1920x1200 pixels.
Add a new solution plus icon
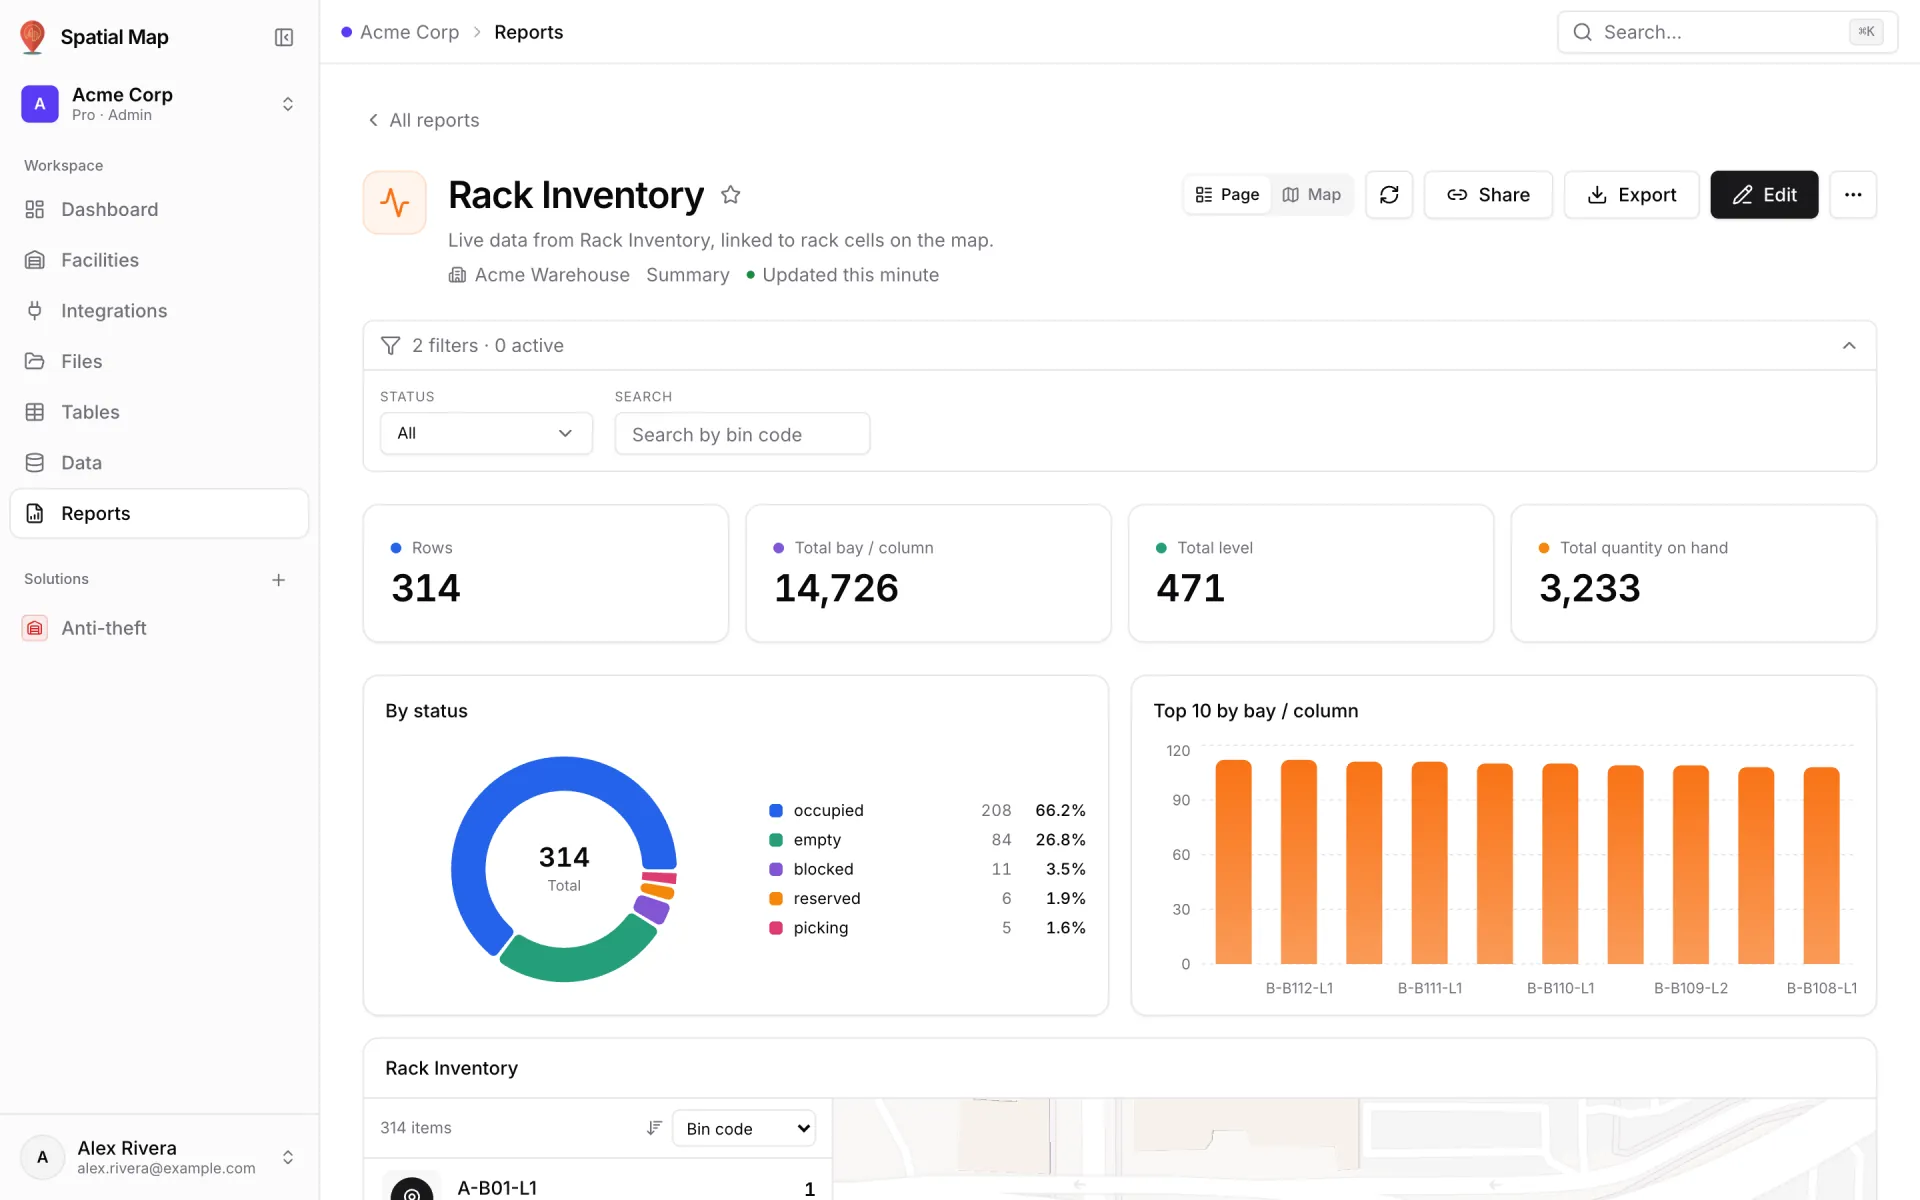279,580
